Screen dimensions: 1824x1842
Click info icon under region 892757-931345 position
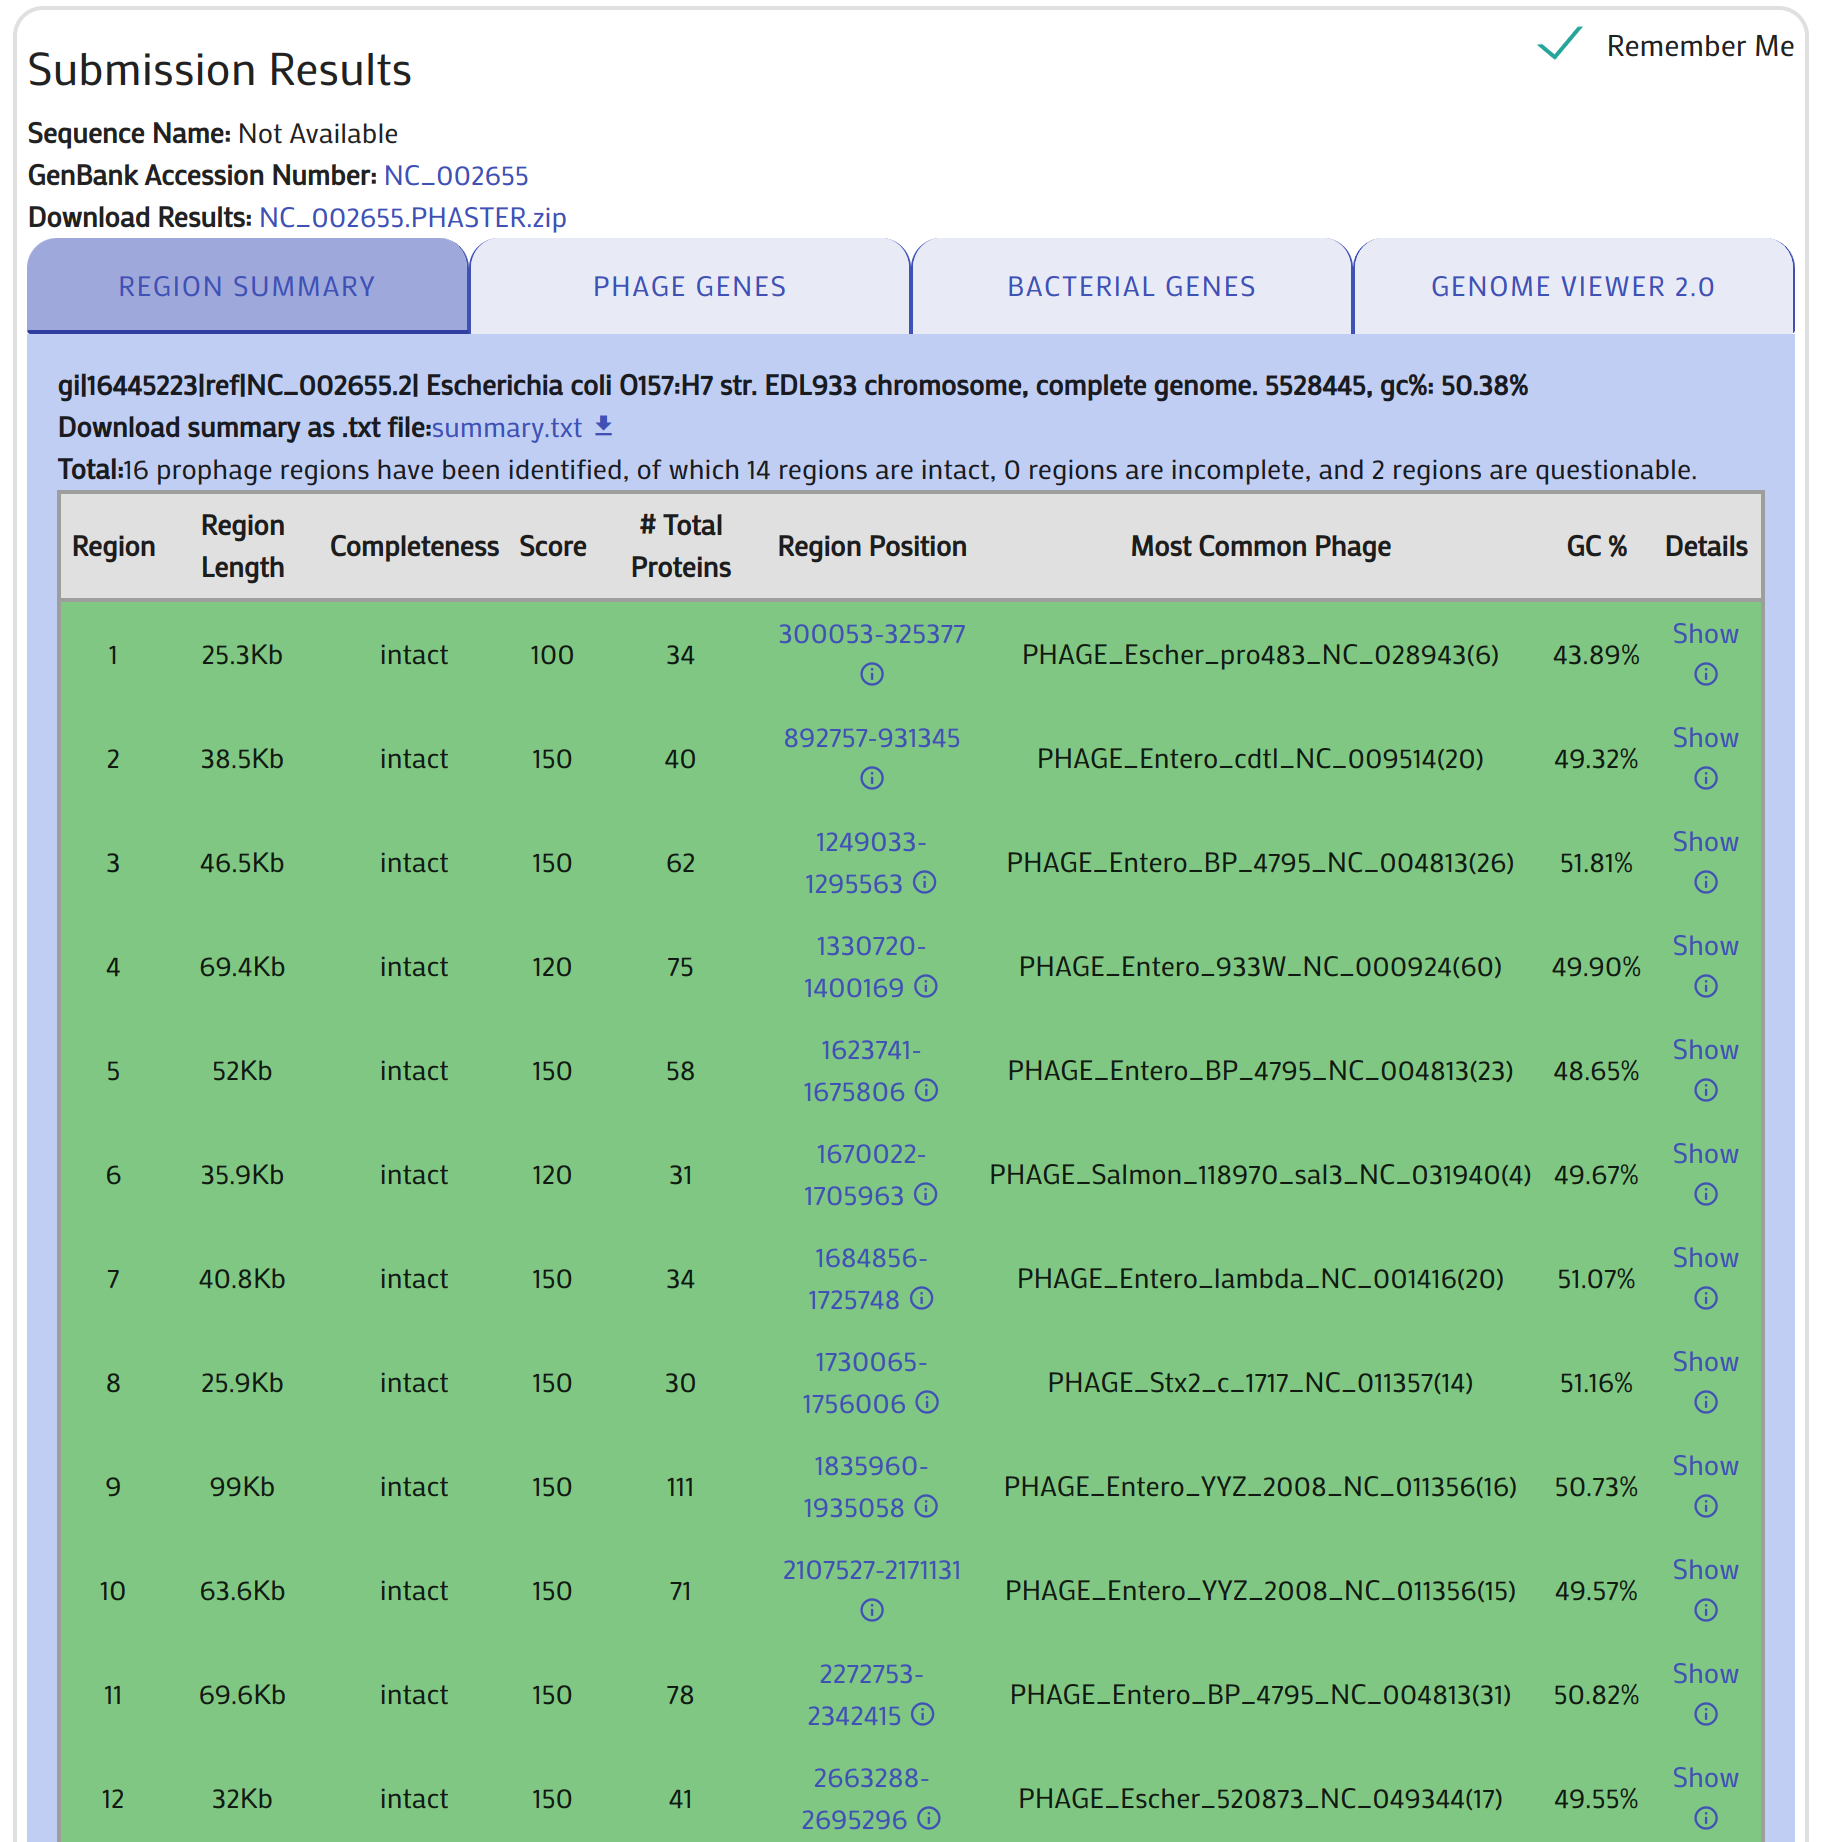[x=871, y=779]
